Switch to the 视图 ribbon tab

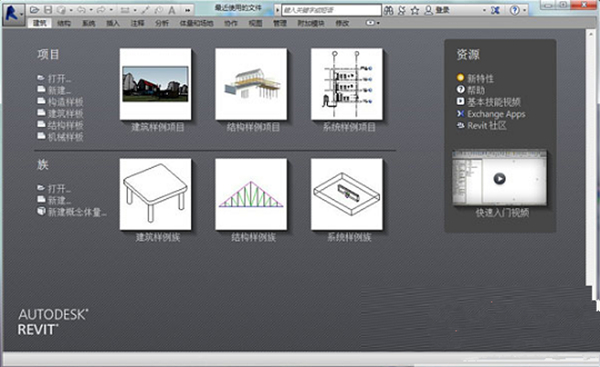[255, 23]
